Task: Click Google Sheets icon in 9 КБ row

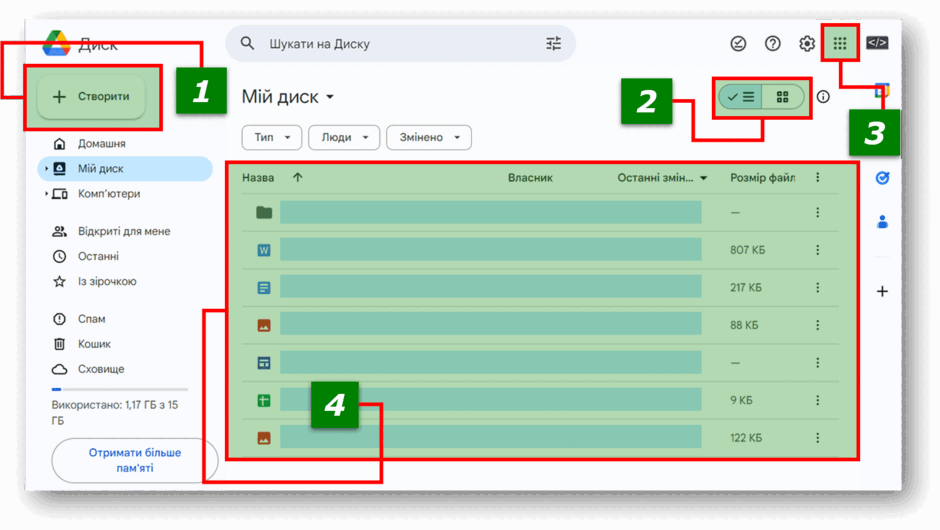Action: pyautogui.click(x=264, y=400)
